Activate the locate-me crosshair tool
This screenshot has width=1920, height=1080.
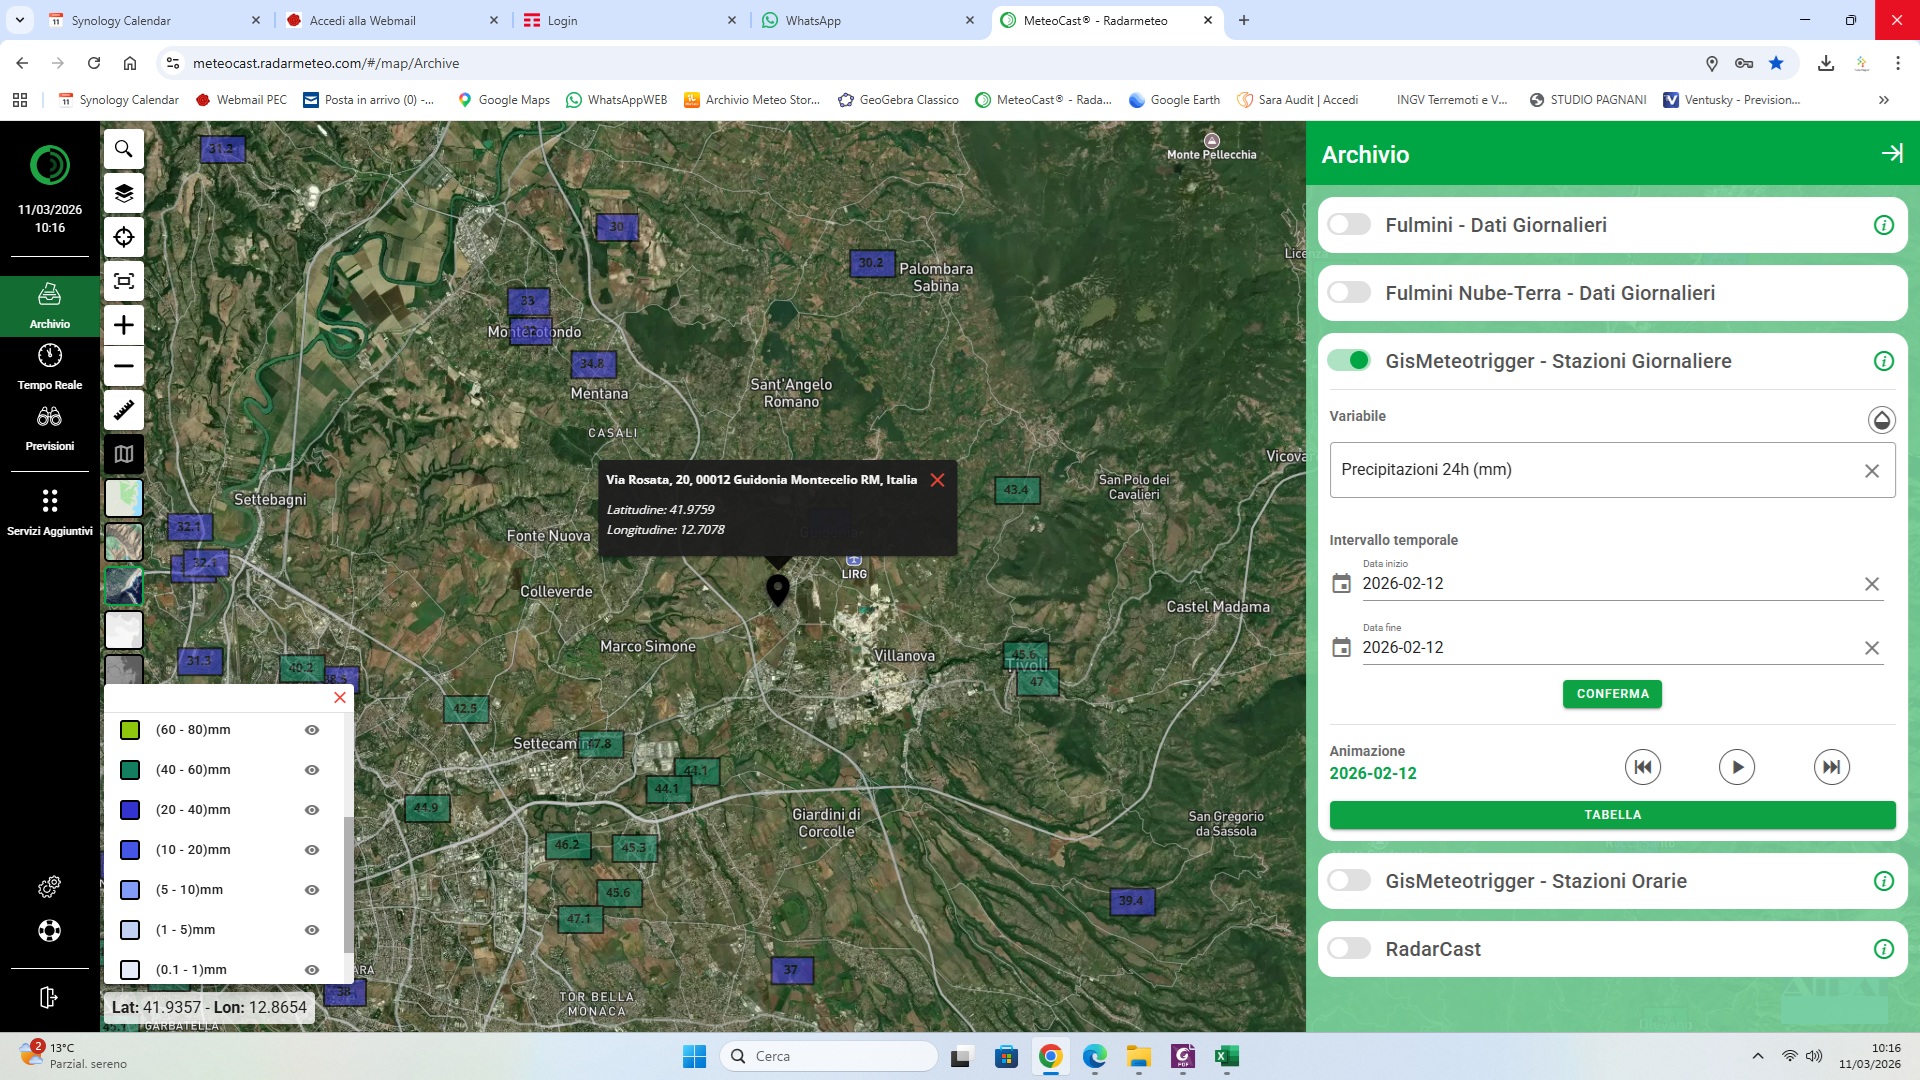(x=124, y=237)
